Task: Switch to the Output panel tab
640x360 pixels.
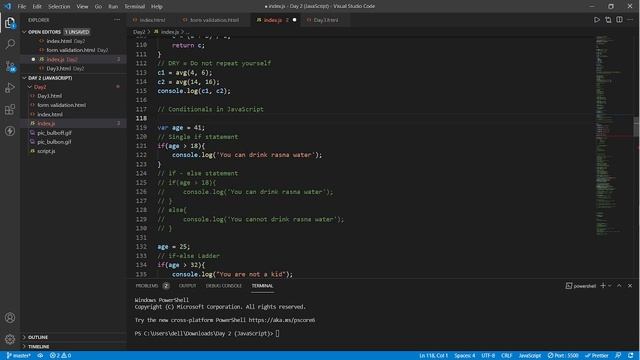Action: pos(187,286)
